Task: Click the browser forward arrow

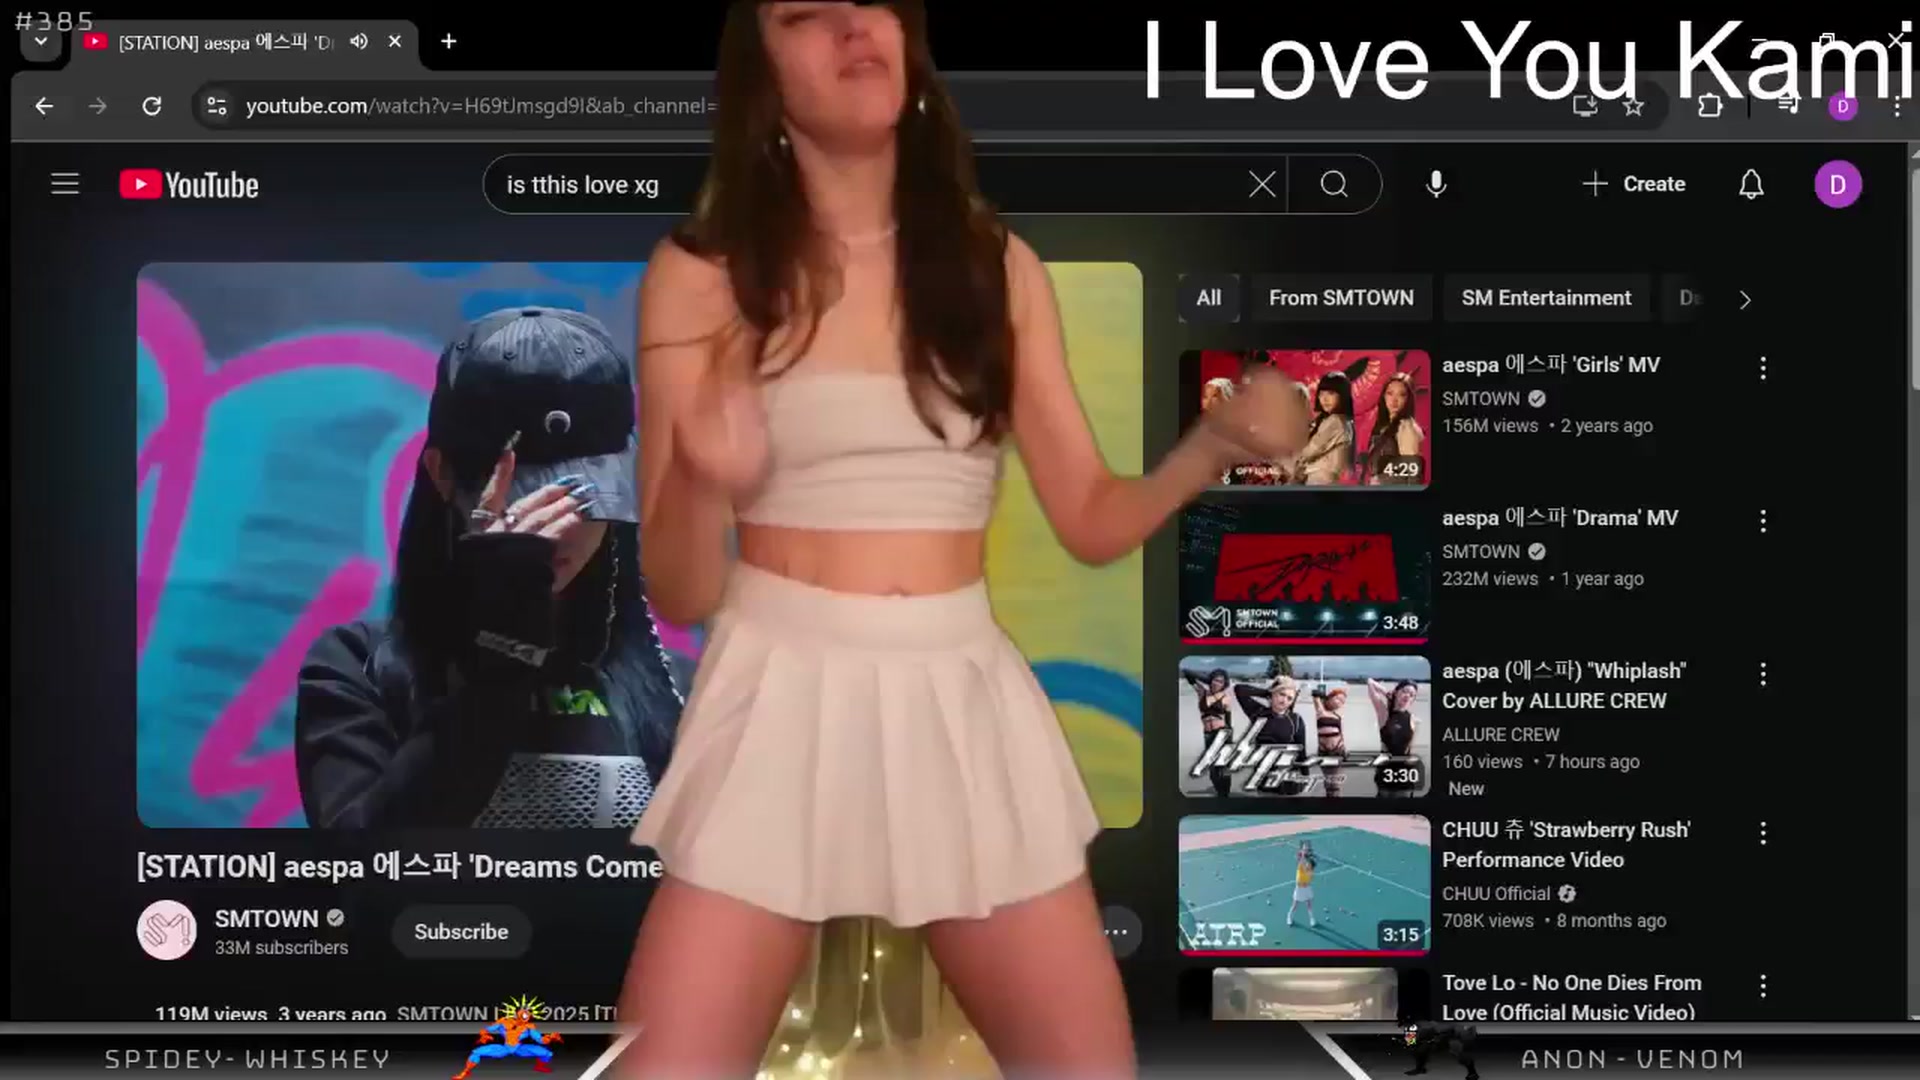Action: click(97, 106)
